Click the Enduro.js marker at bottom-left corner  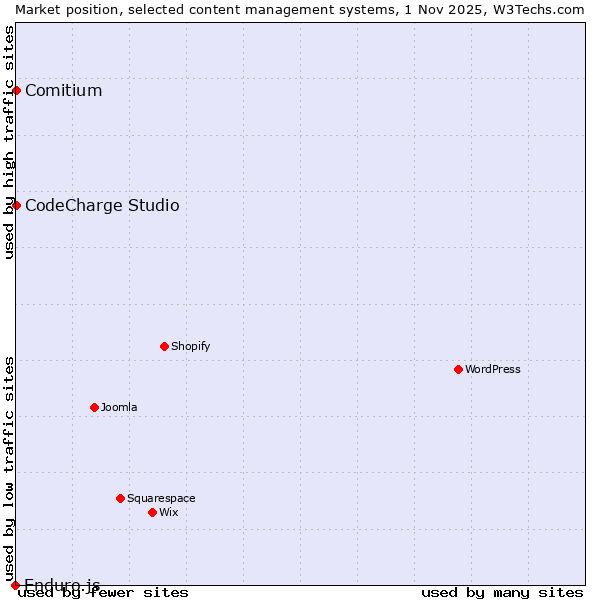coord(15,585)
